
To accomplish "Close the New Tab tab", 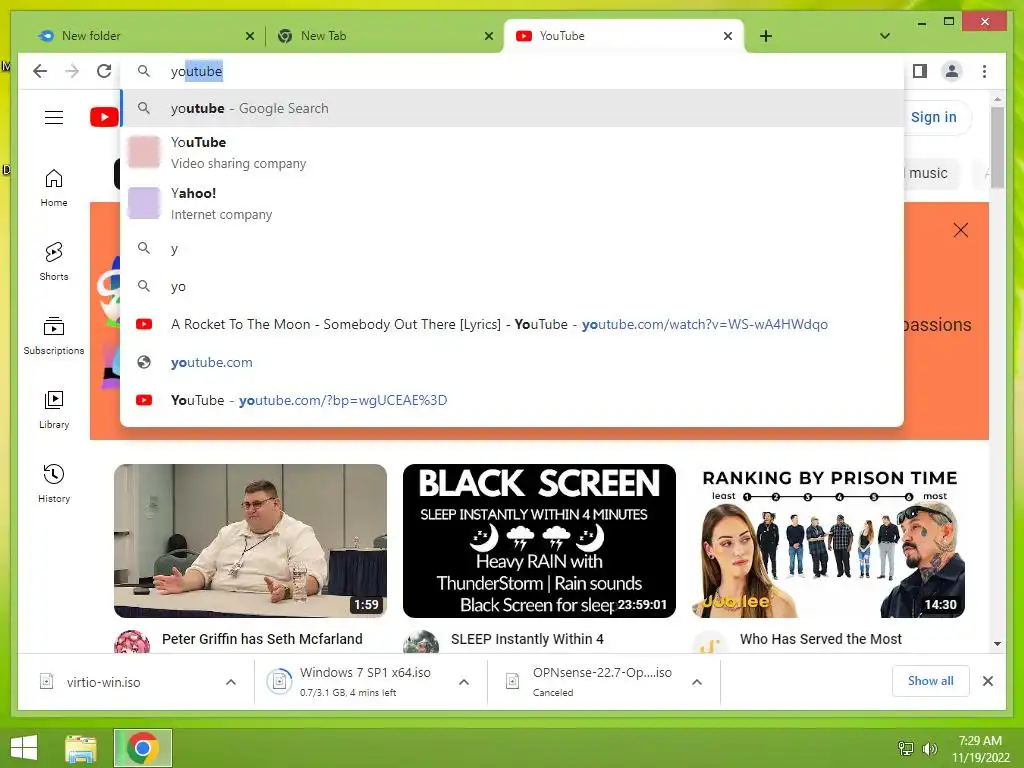I will click(488, 36).
